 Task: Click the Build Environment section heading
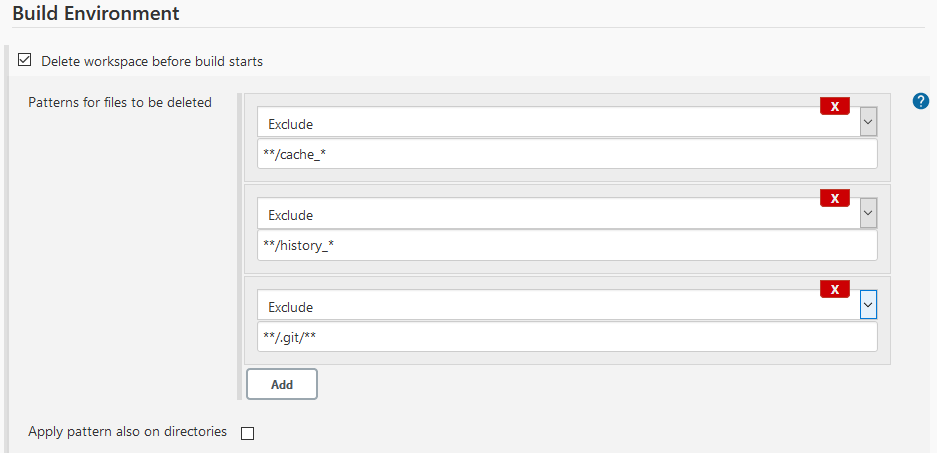[x=96, y=14]
